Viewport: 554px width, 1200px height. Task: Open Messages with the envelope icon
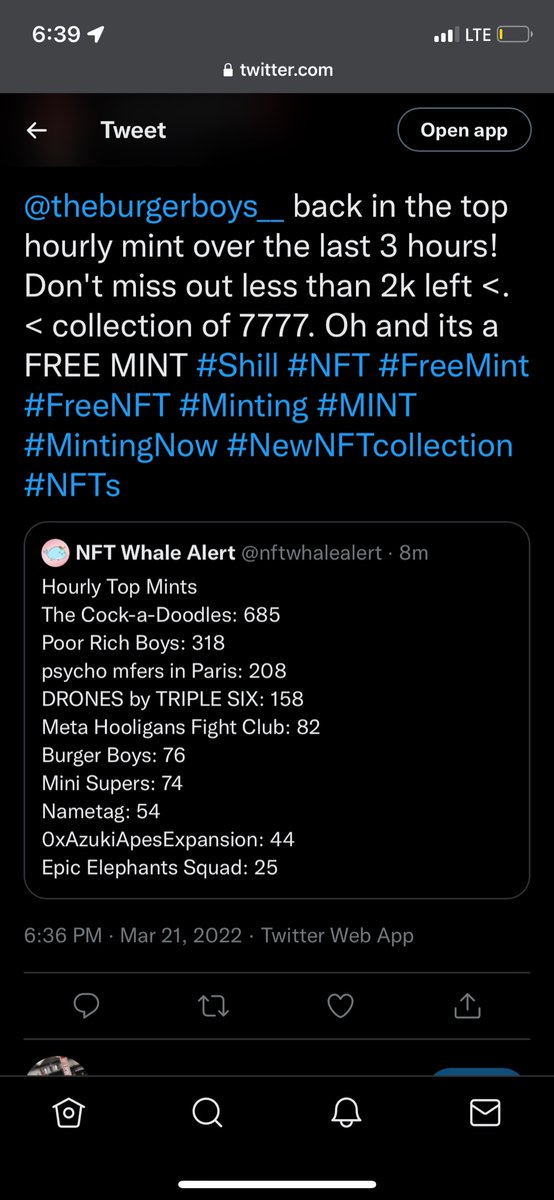[485, 1111]
